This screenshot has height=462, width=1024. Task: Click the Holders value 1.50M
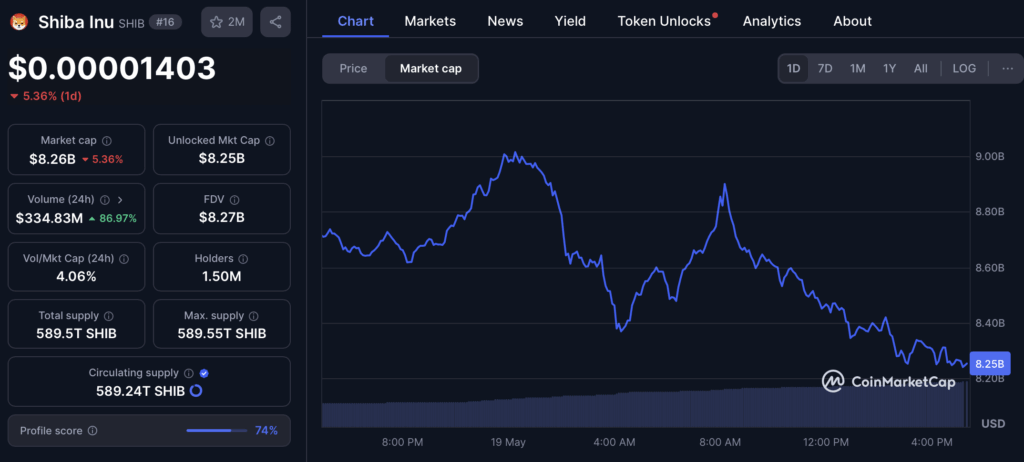coord(221,276)
